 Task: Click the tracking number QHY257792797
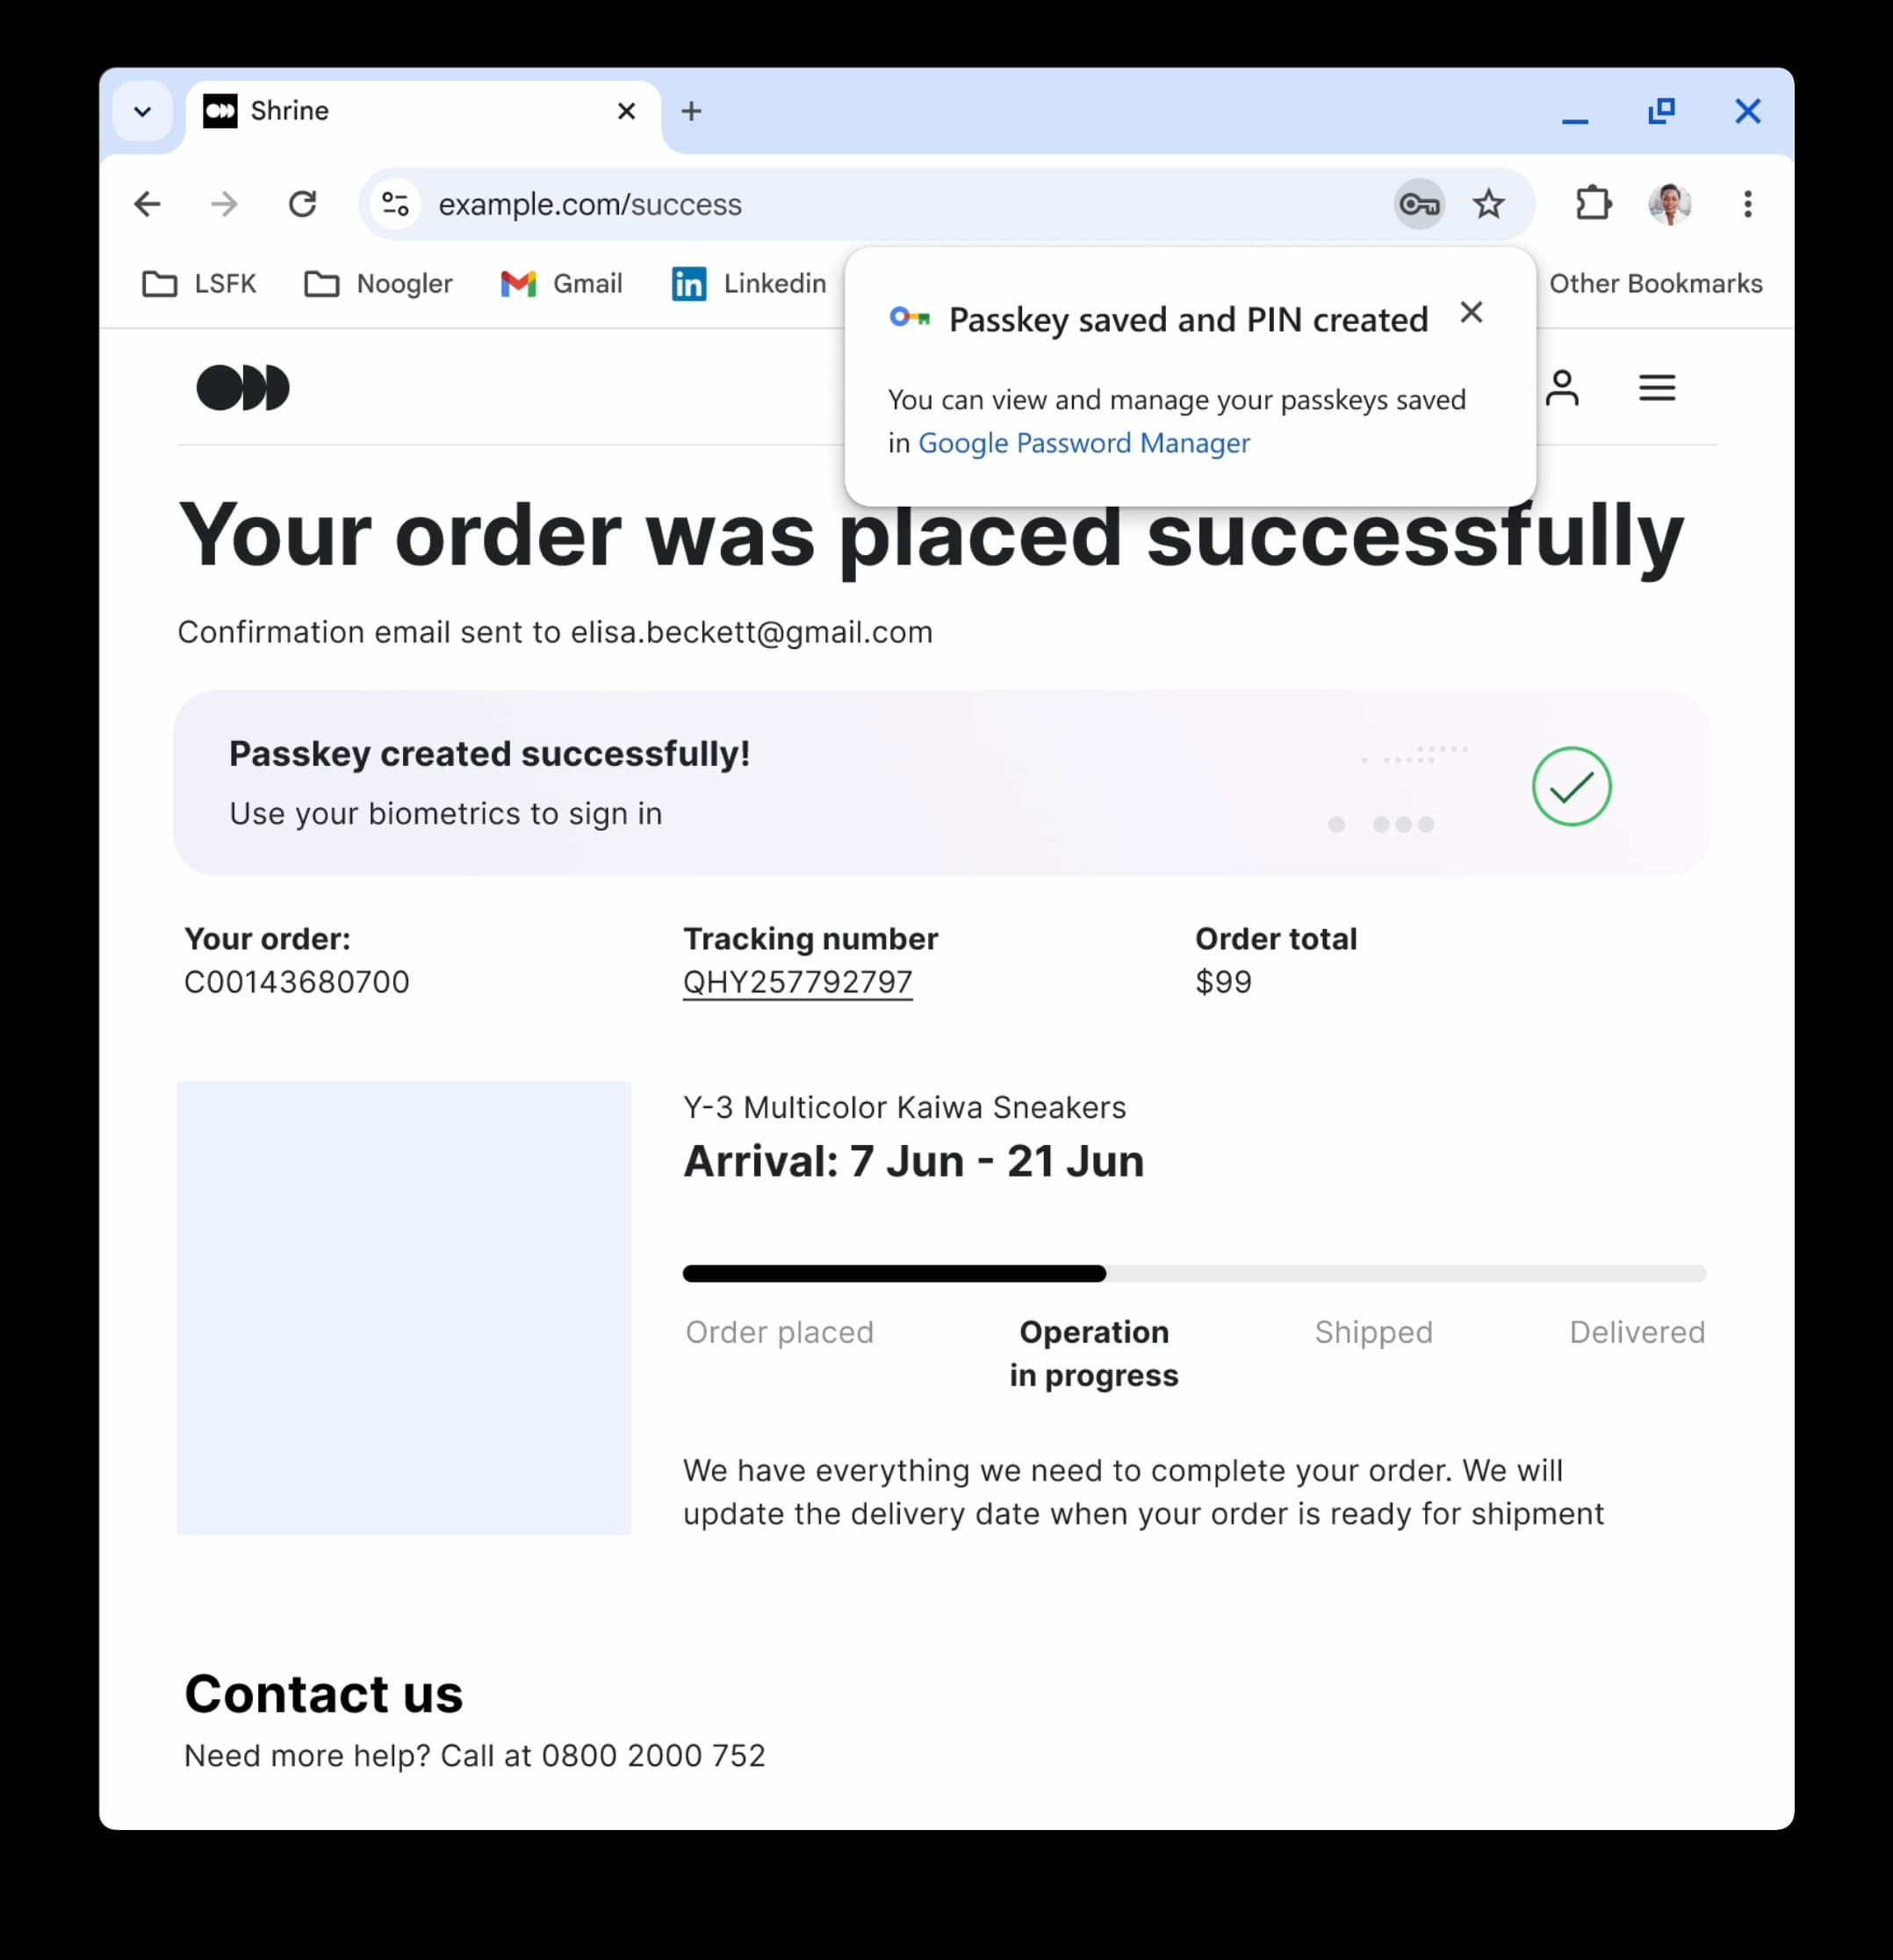click(798, 982)
